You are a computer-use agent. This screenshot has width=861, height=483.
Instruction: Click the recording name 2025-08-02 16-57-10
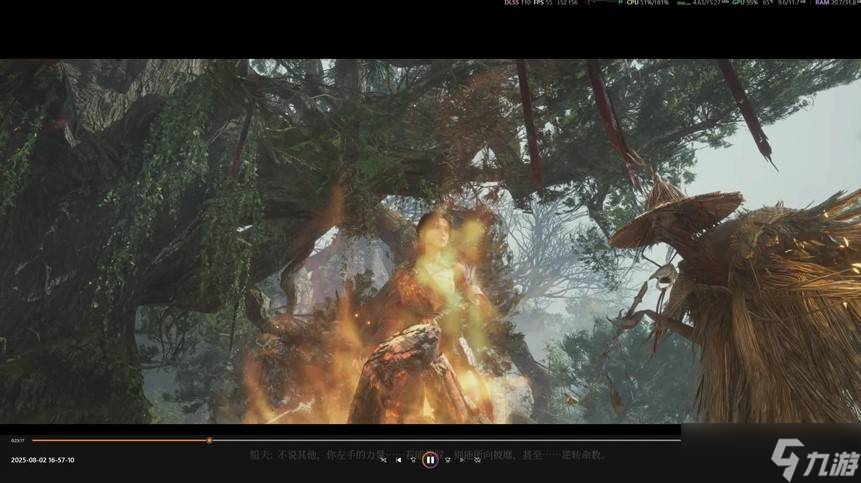pos(42,460)
